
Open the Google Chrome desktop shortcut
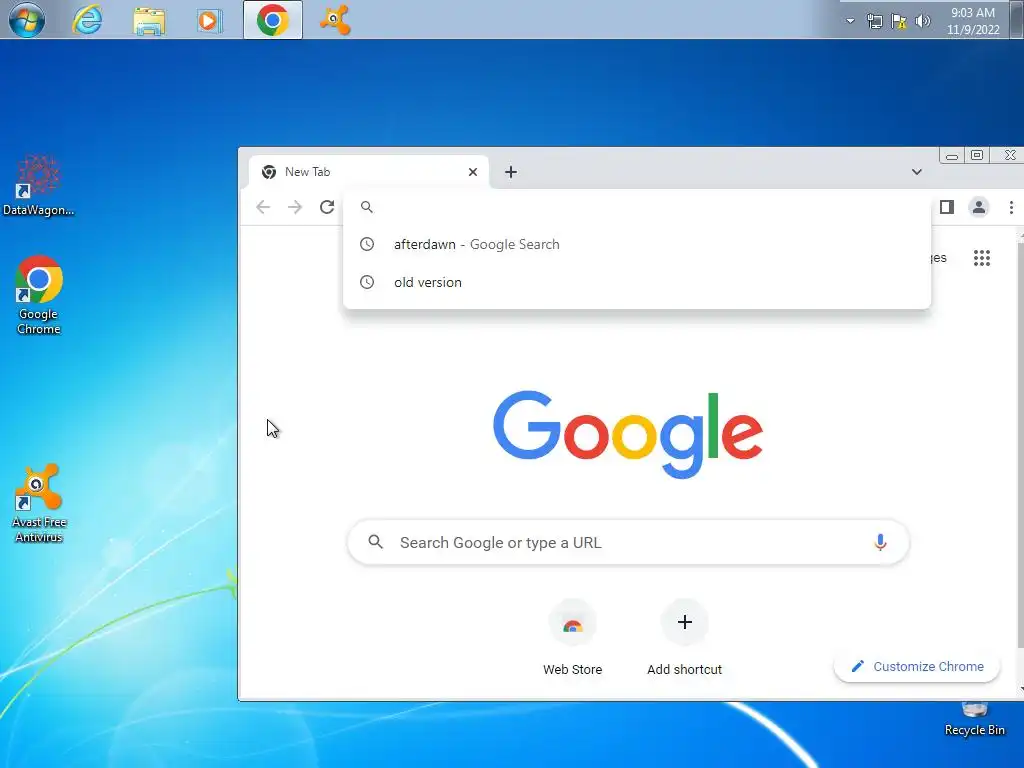click(39, 295)
